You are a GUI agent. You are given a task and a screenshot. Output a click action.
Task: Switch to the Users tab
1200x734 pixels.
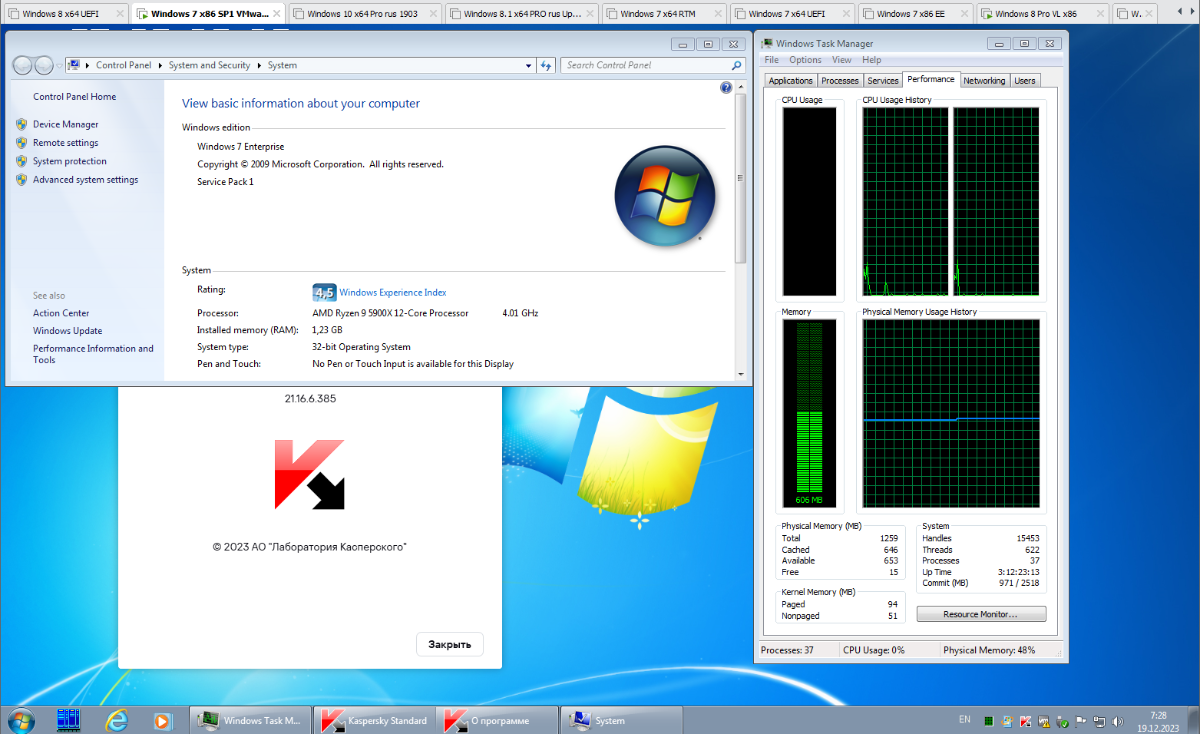[1025, 81]
